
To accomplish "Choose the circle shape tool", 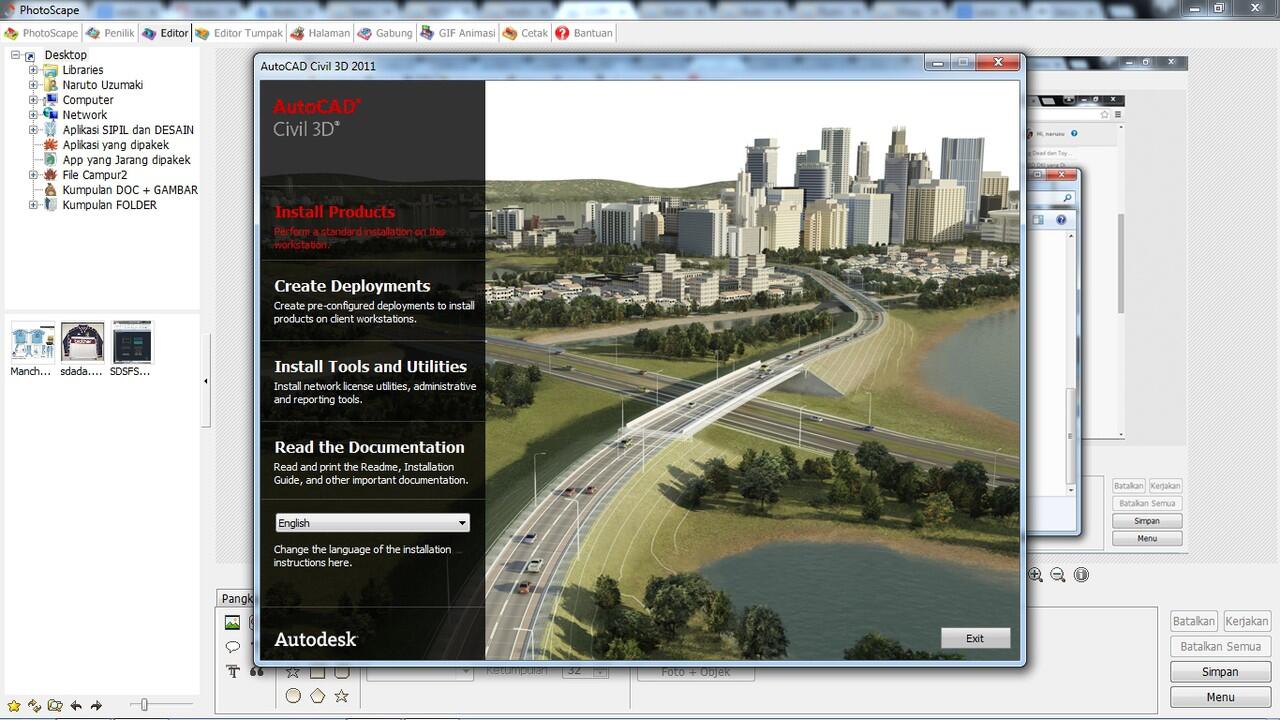I will pos(293,695).
